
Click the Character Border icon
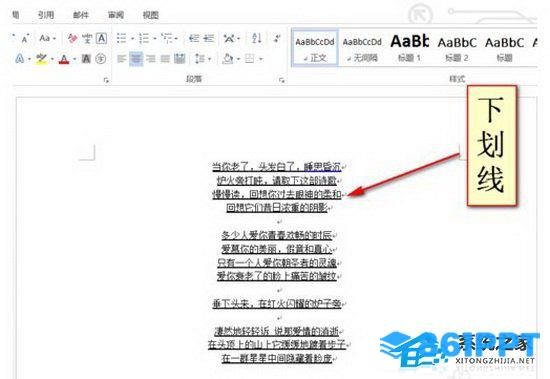101,38
